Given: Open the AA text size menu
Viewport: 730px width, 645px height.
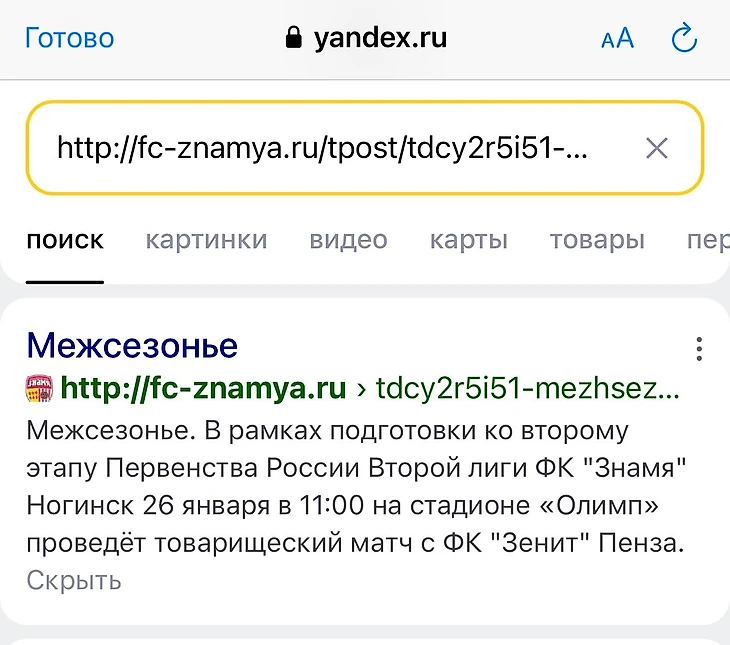Looking at the screenshot, I should [x=617, y=39].
